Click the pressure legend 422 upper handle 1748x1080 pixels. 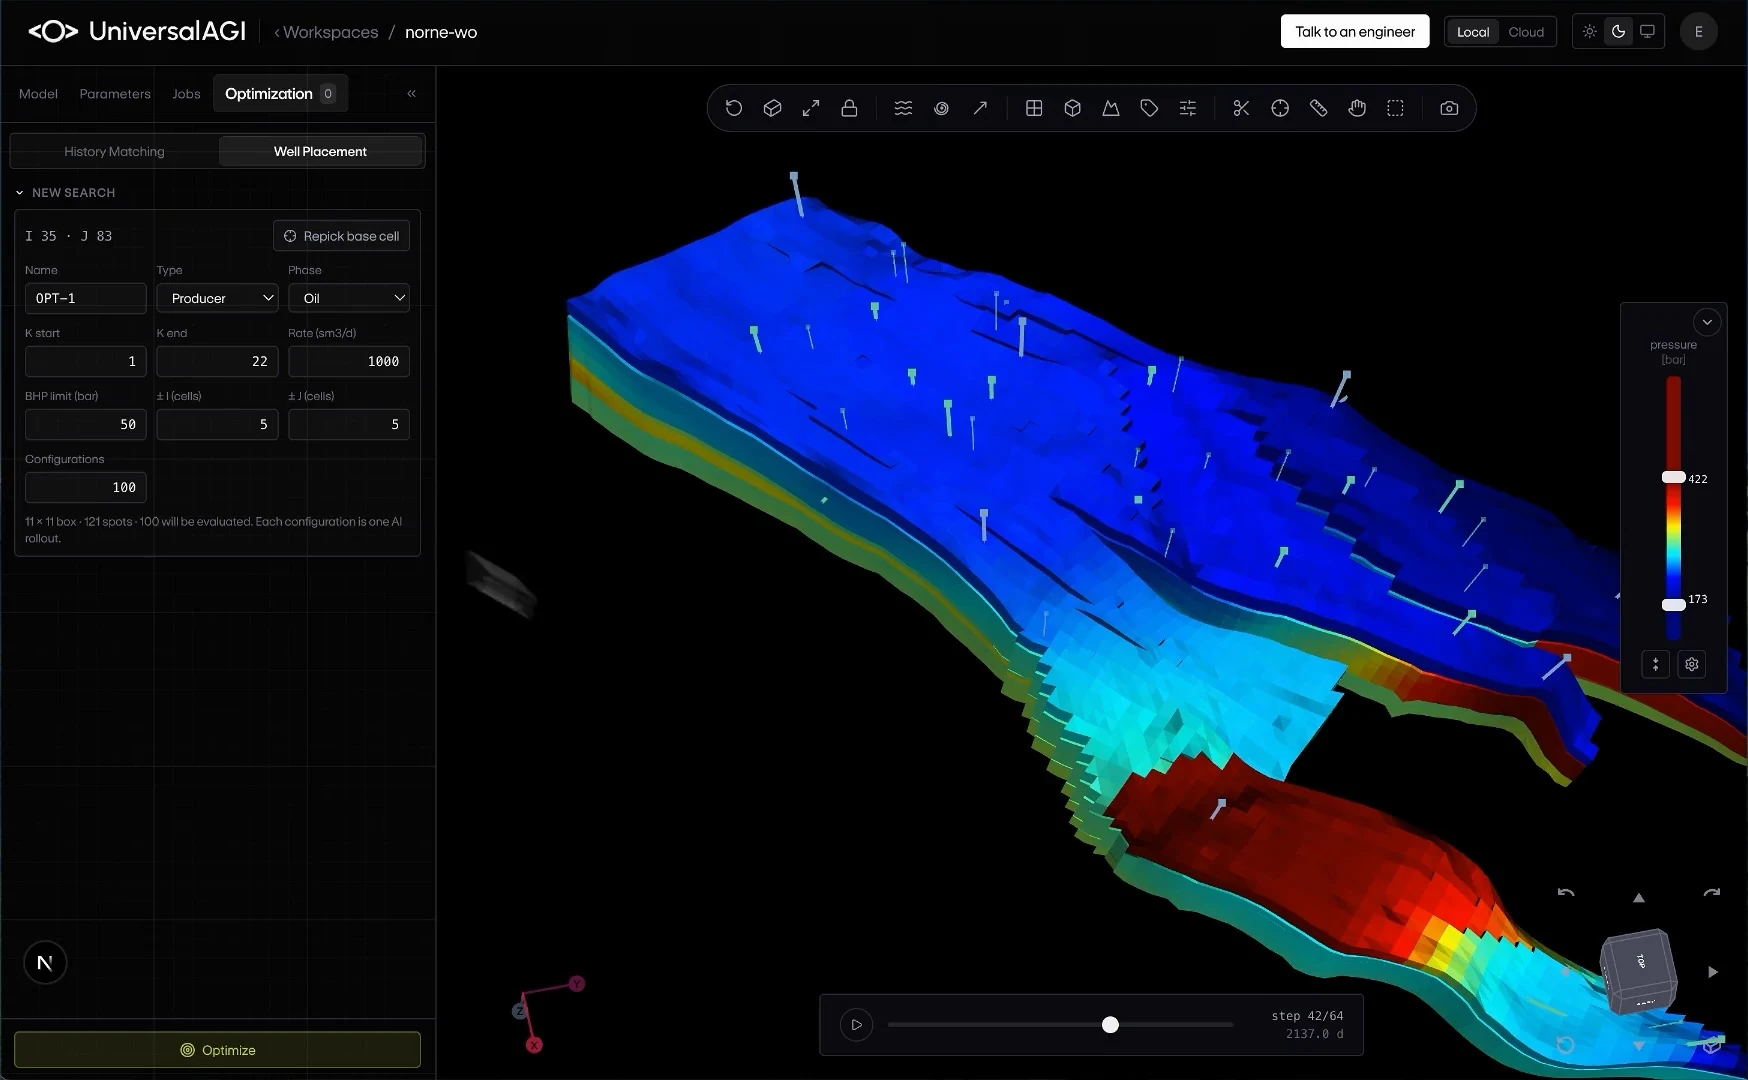pos(1673,477)
